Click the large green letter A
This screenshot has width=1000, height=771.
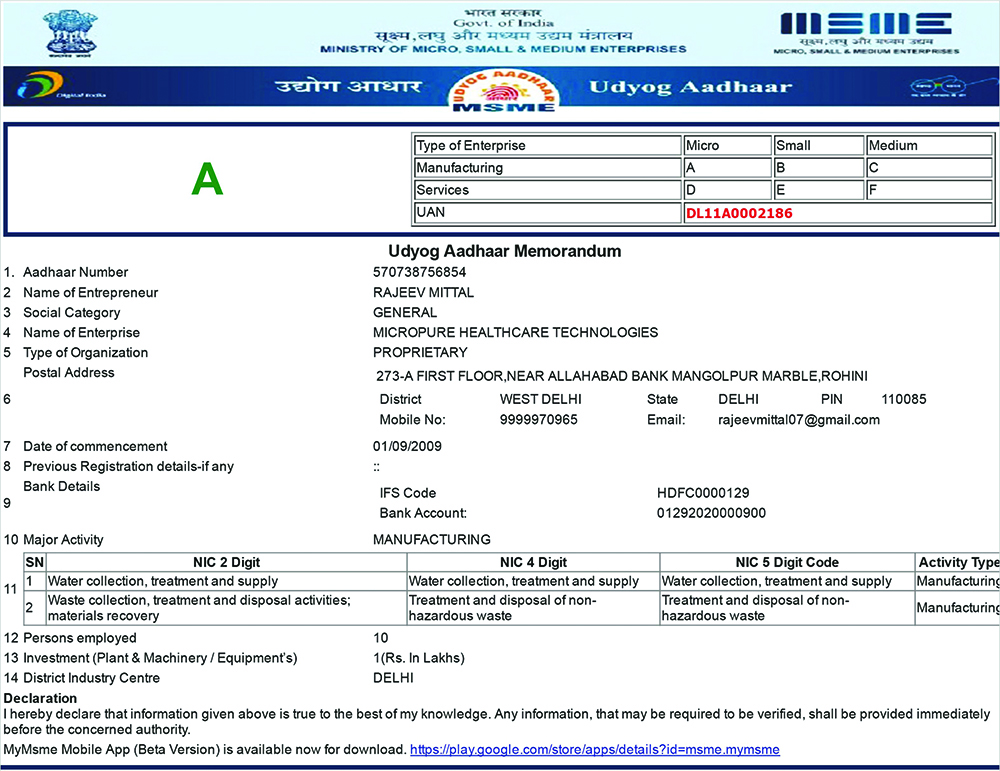coord(207,179)
